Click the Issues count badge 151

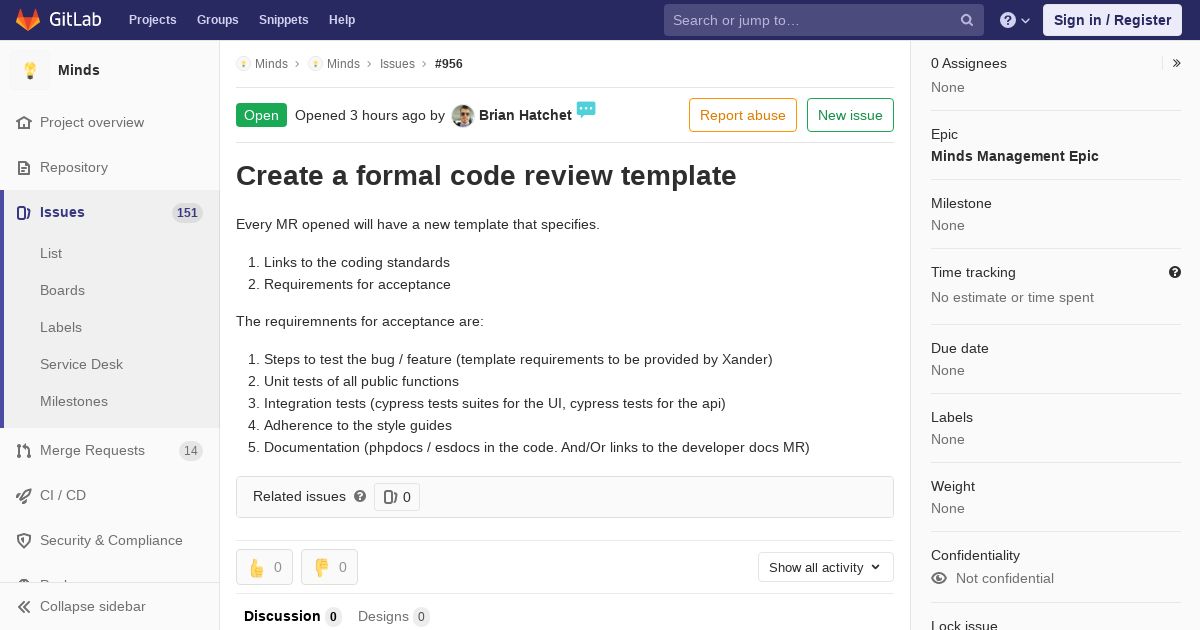187,212
